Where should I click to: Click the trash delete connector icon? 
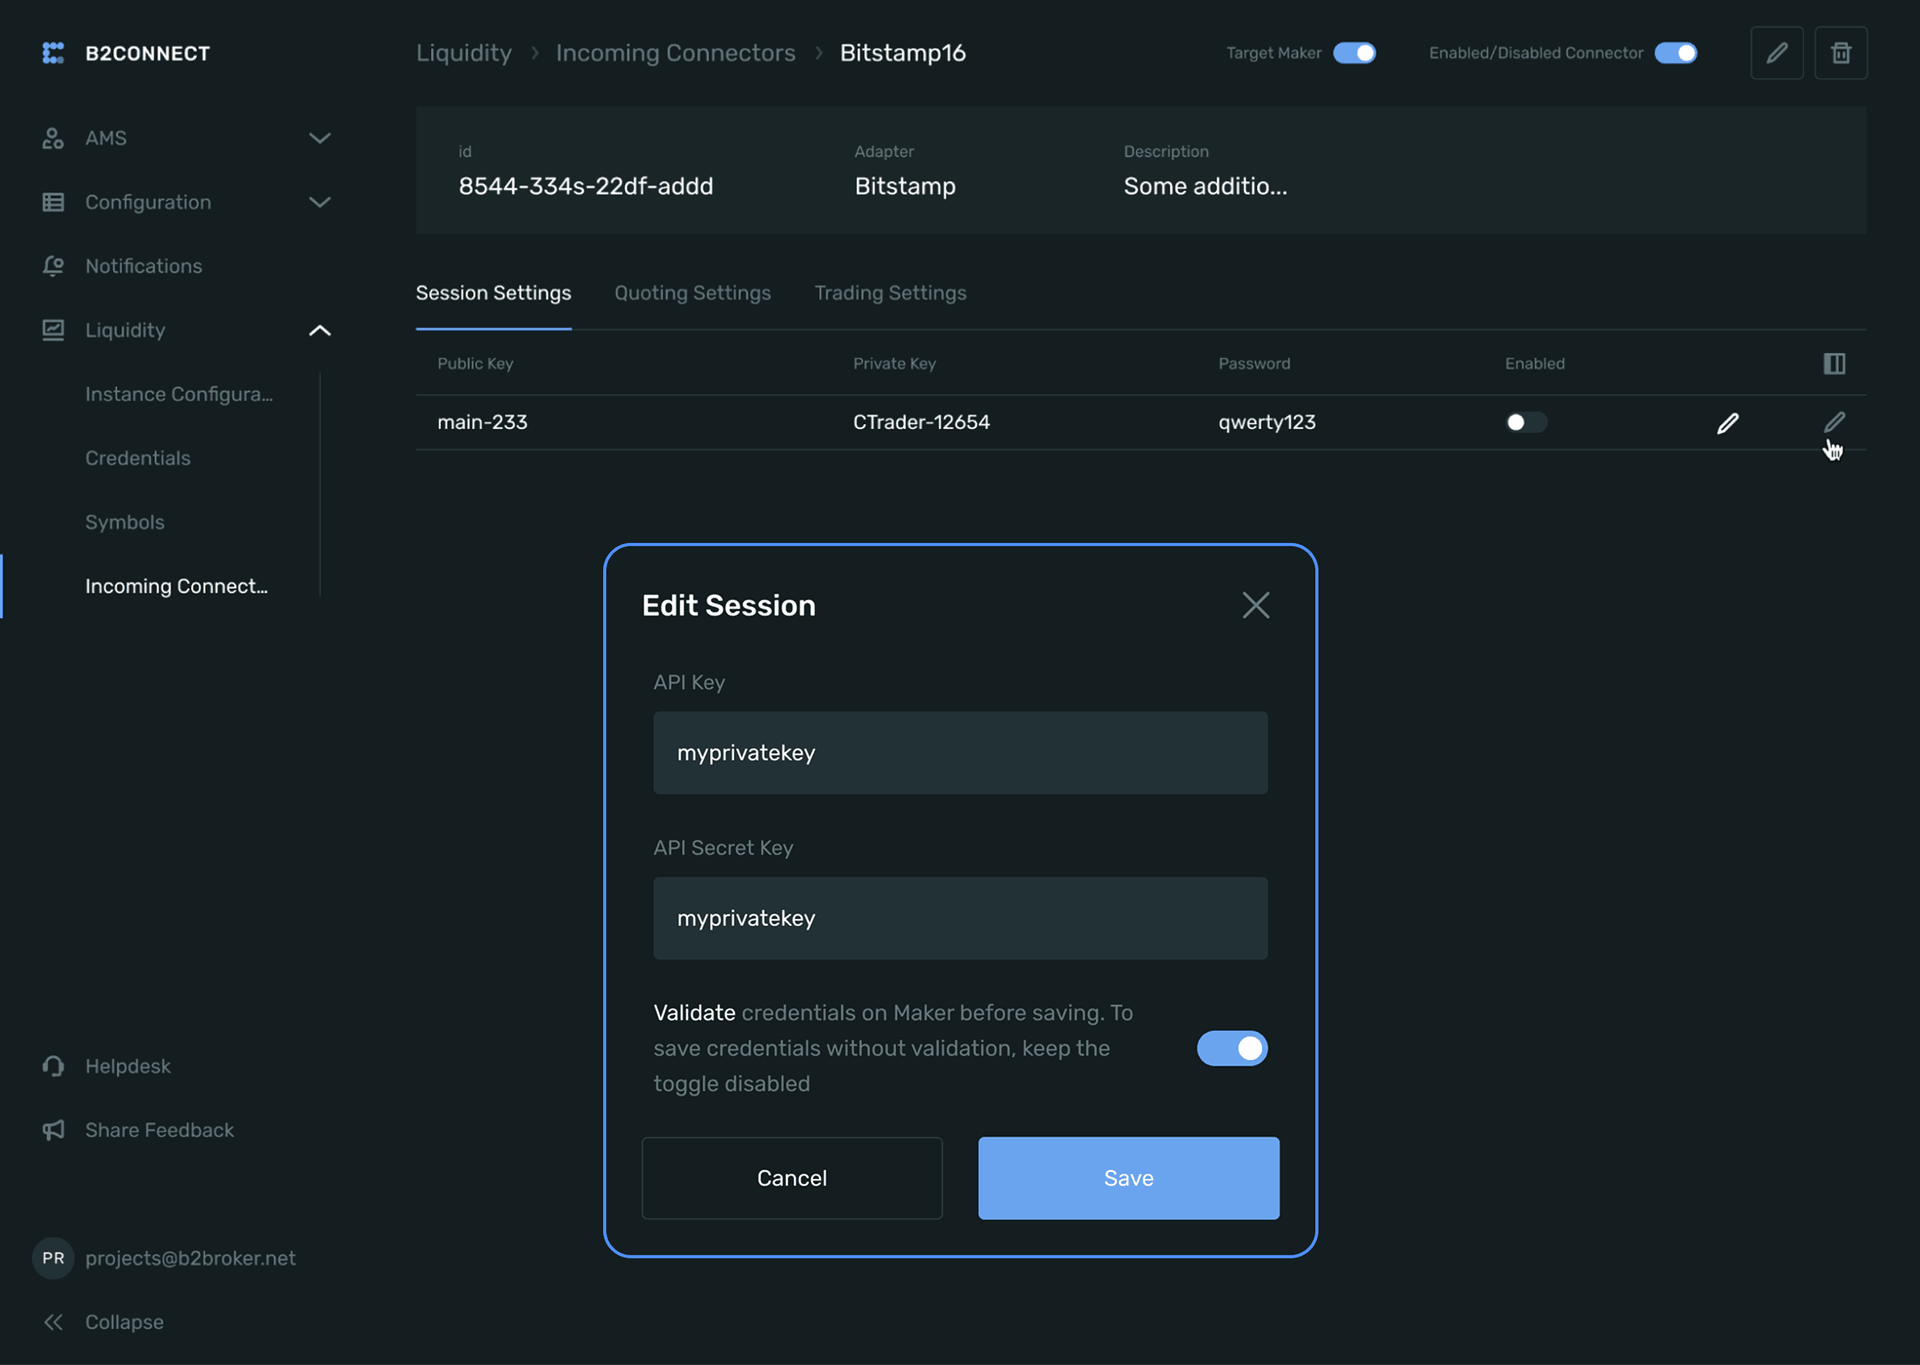(1840, 53)
